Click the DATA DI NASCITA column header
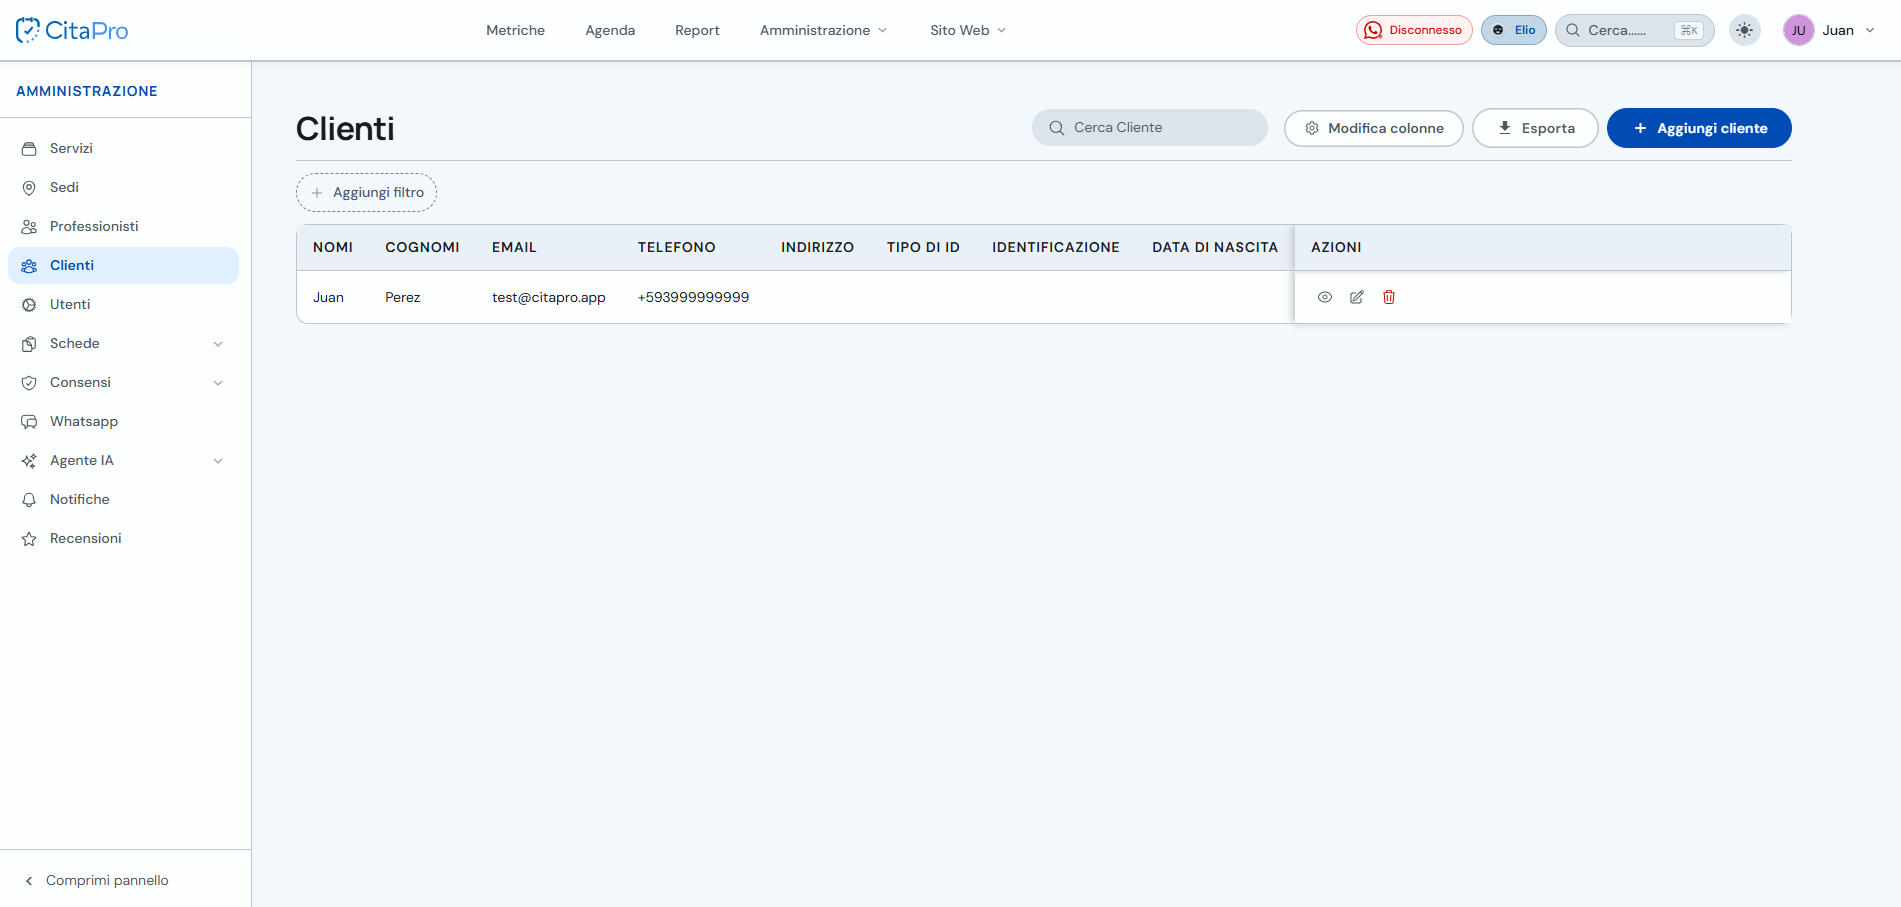 pos(1215,247)
